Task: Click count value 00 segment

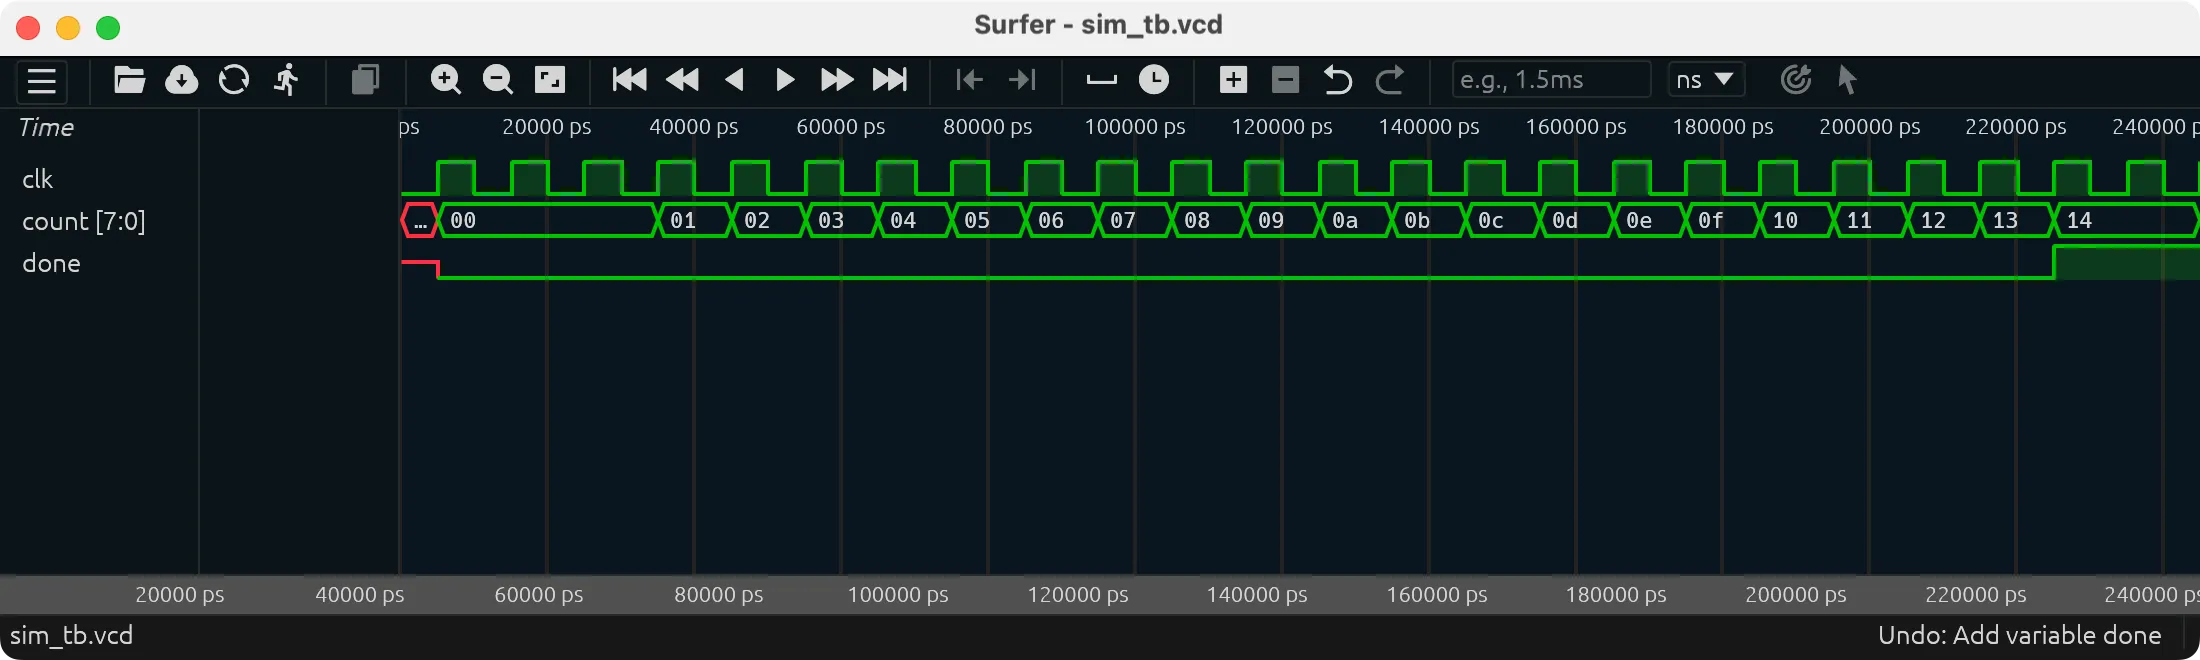Action: click(548, 220)
